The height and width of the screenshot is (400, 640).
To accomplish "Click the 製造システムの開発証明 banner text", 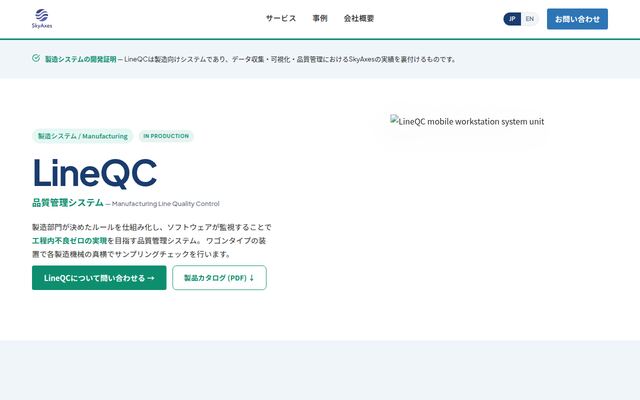I will pyautogui.click(x=80, y=59).
